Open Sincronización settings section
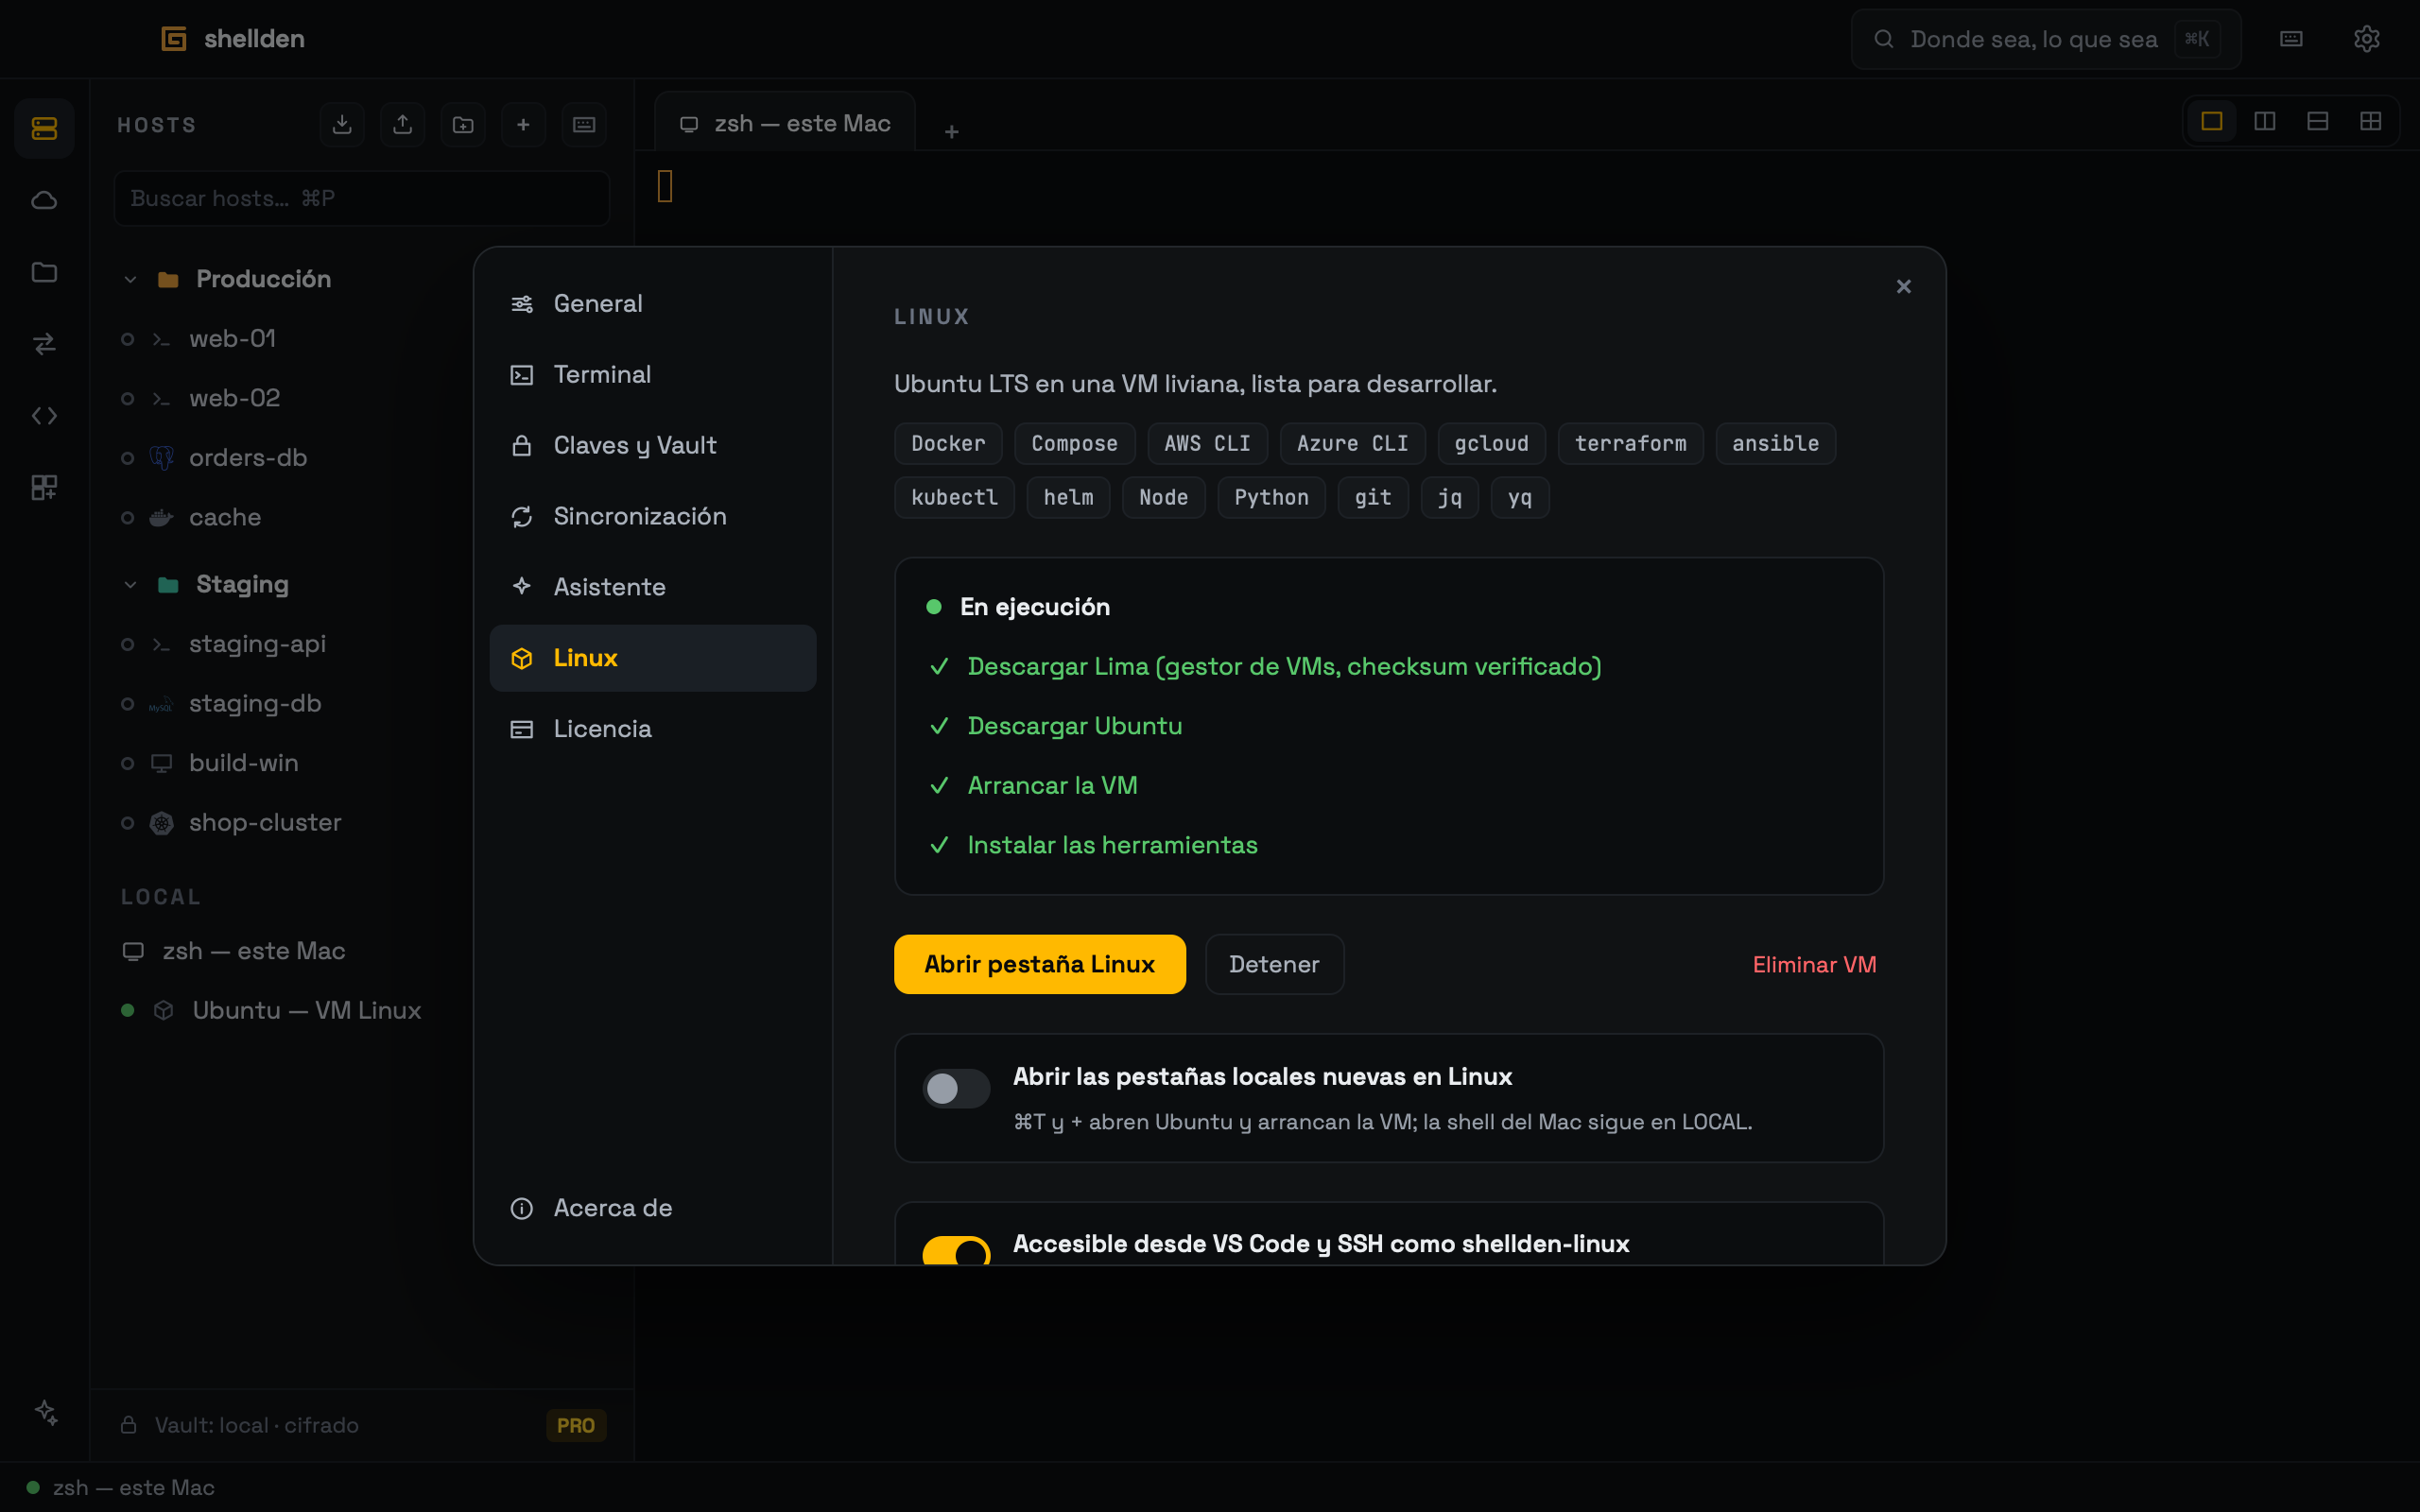 653,517
